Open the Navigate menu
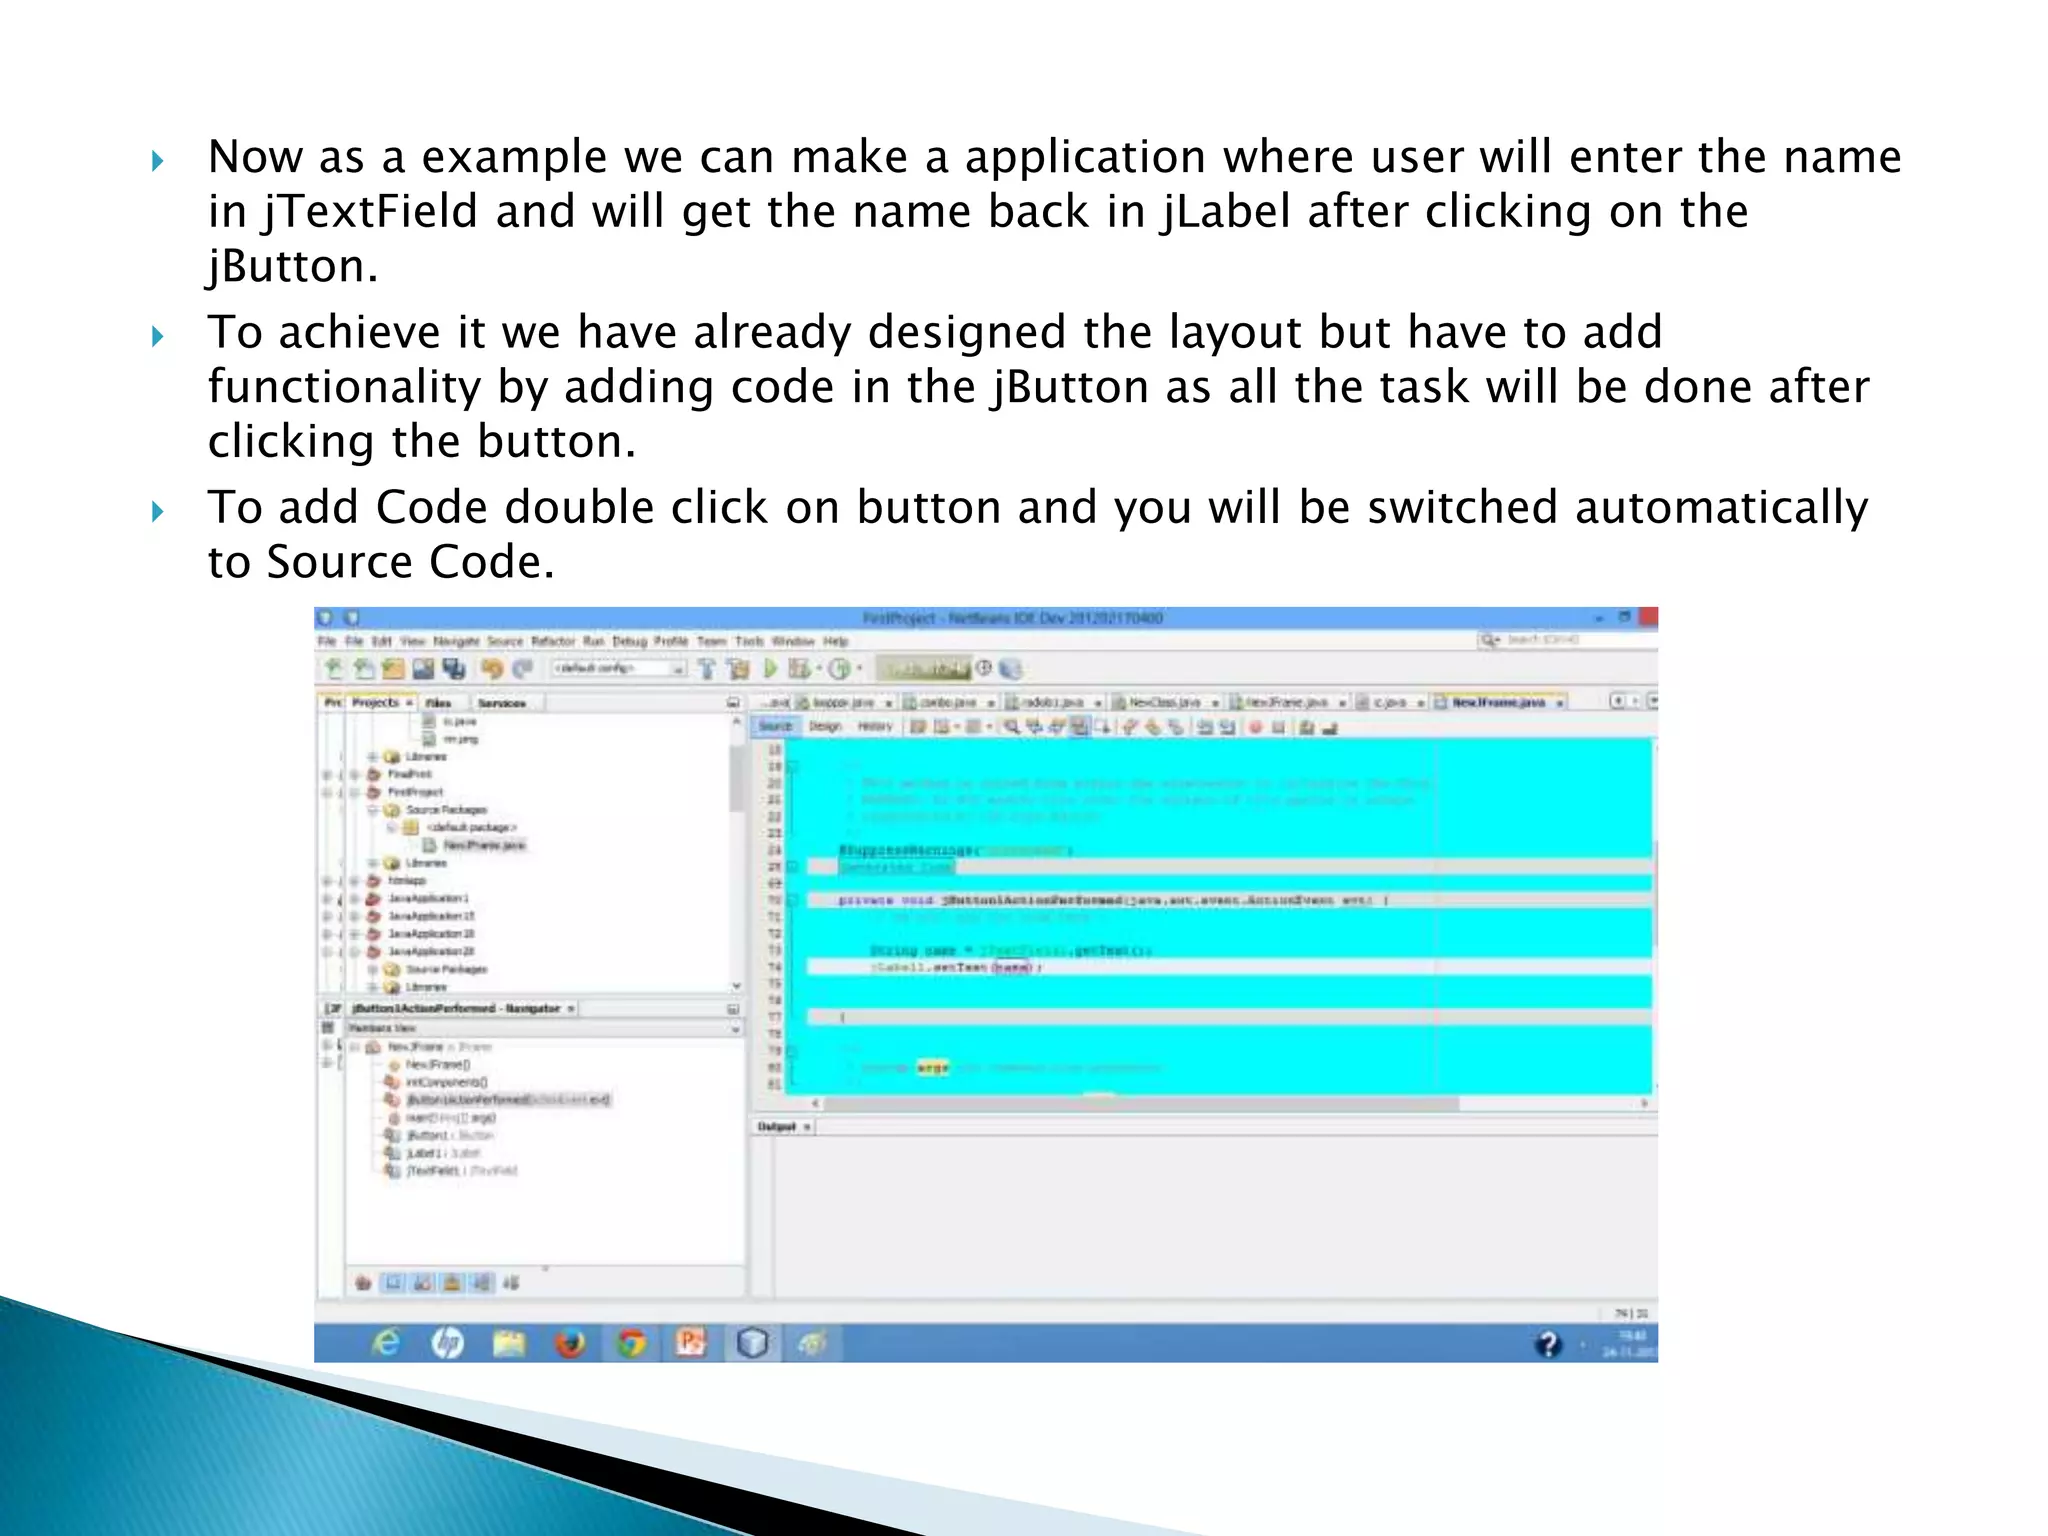The image size is (2048, 1536). 455,641
